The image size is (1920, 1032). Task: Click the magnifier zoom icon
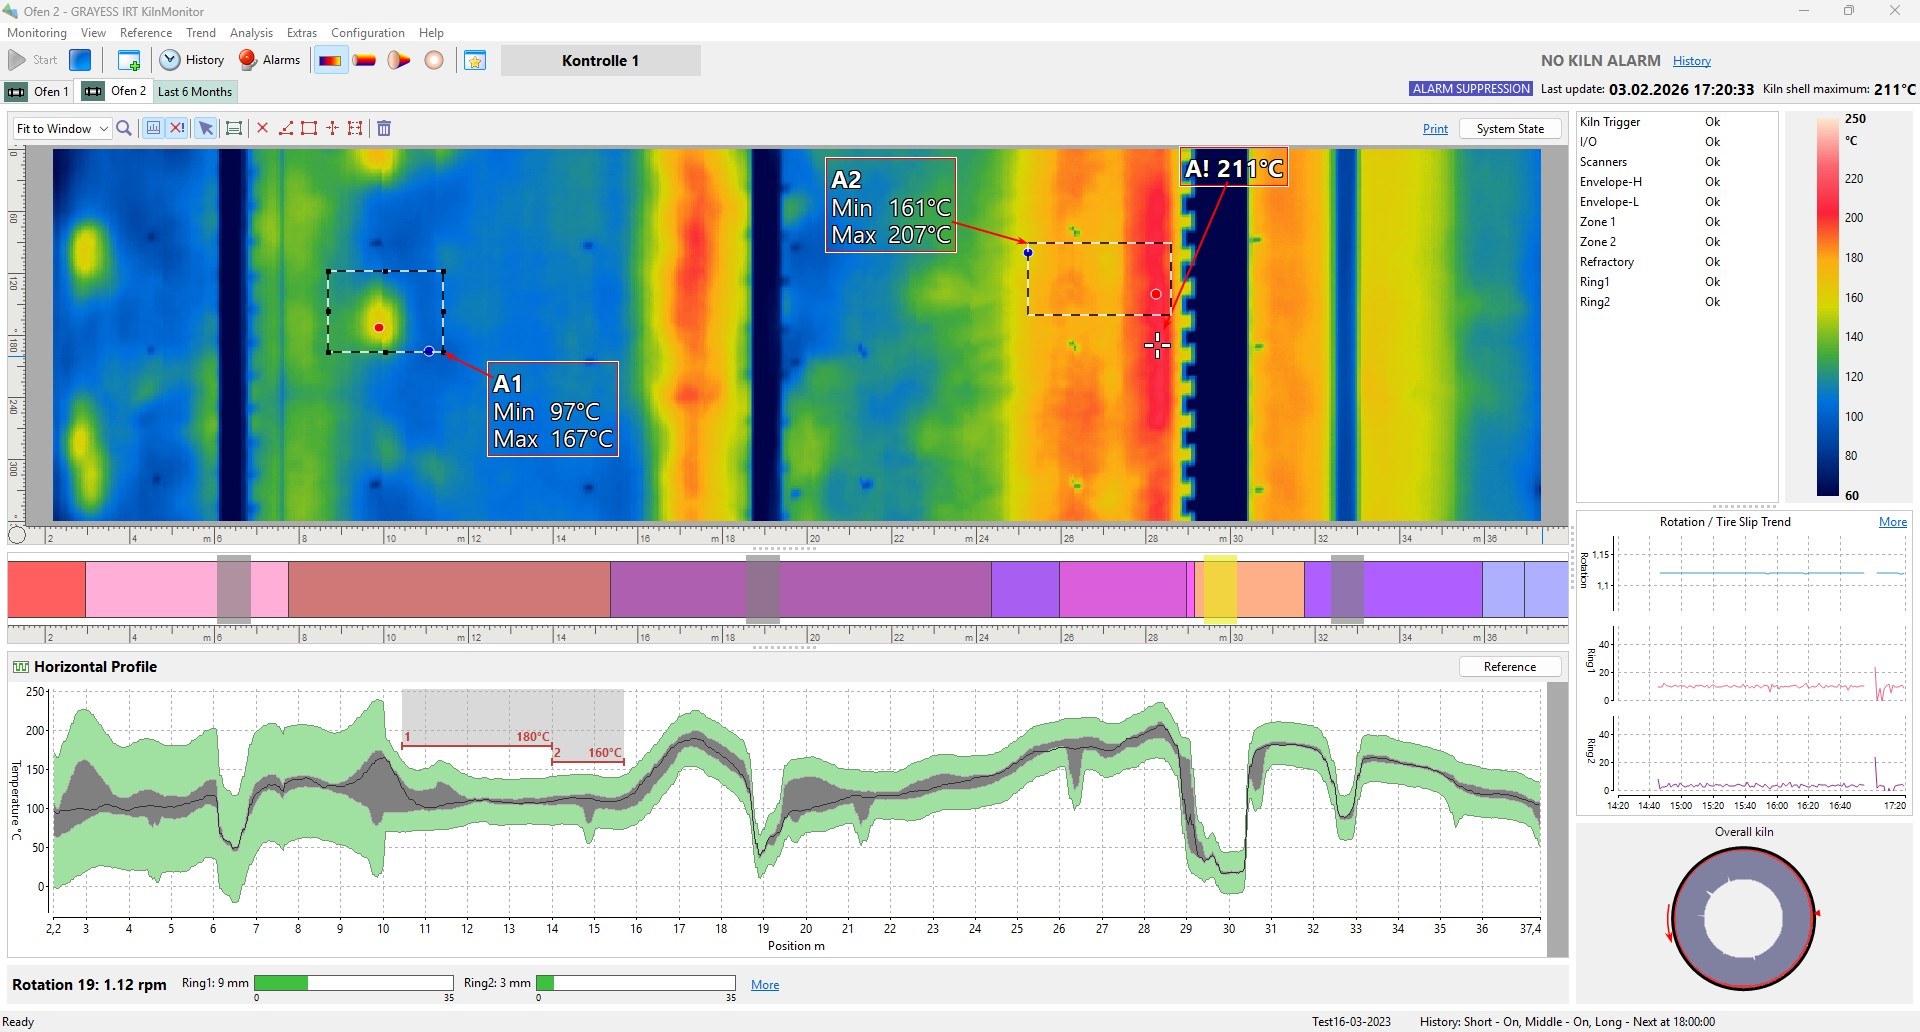(x=124, y=128)
